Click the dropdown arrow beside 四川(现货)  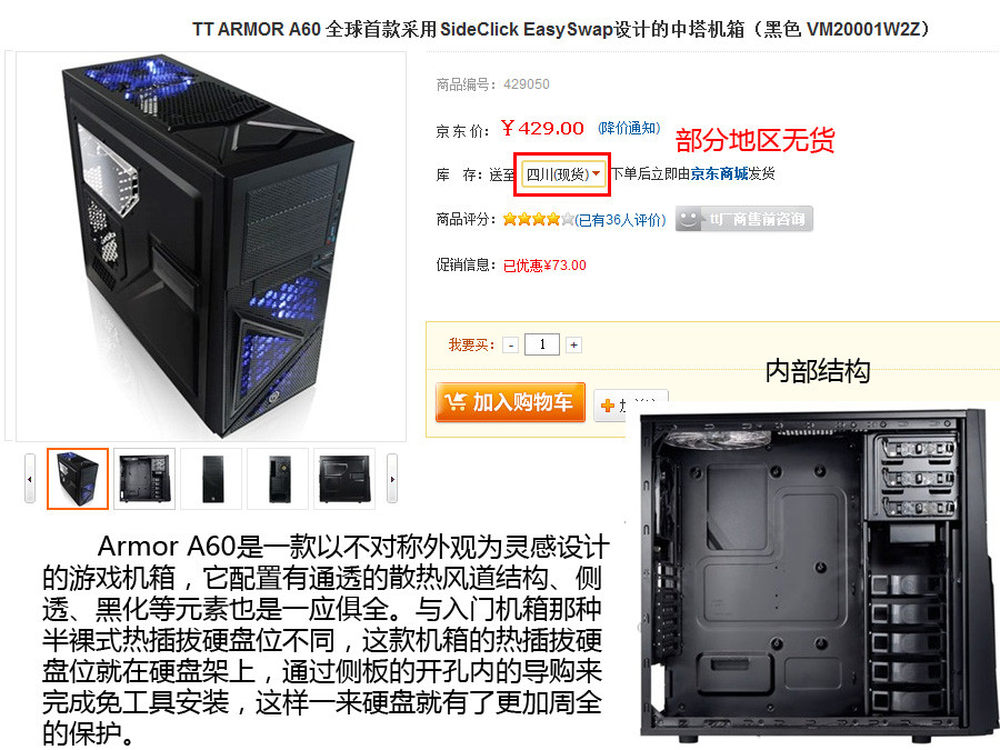tap(596, 173)
